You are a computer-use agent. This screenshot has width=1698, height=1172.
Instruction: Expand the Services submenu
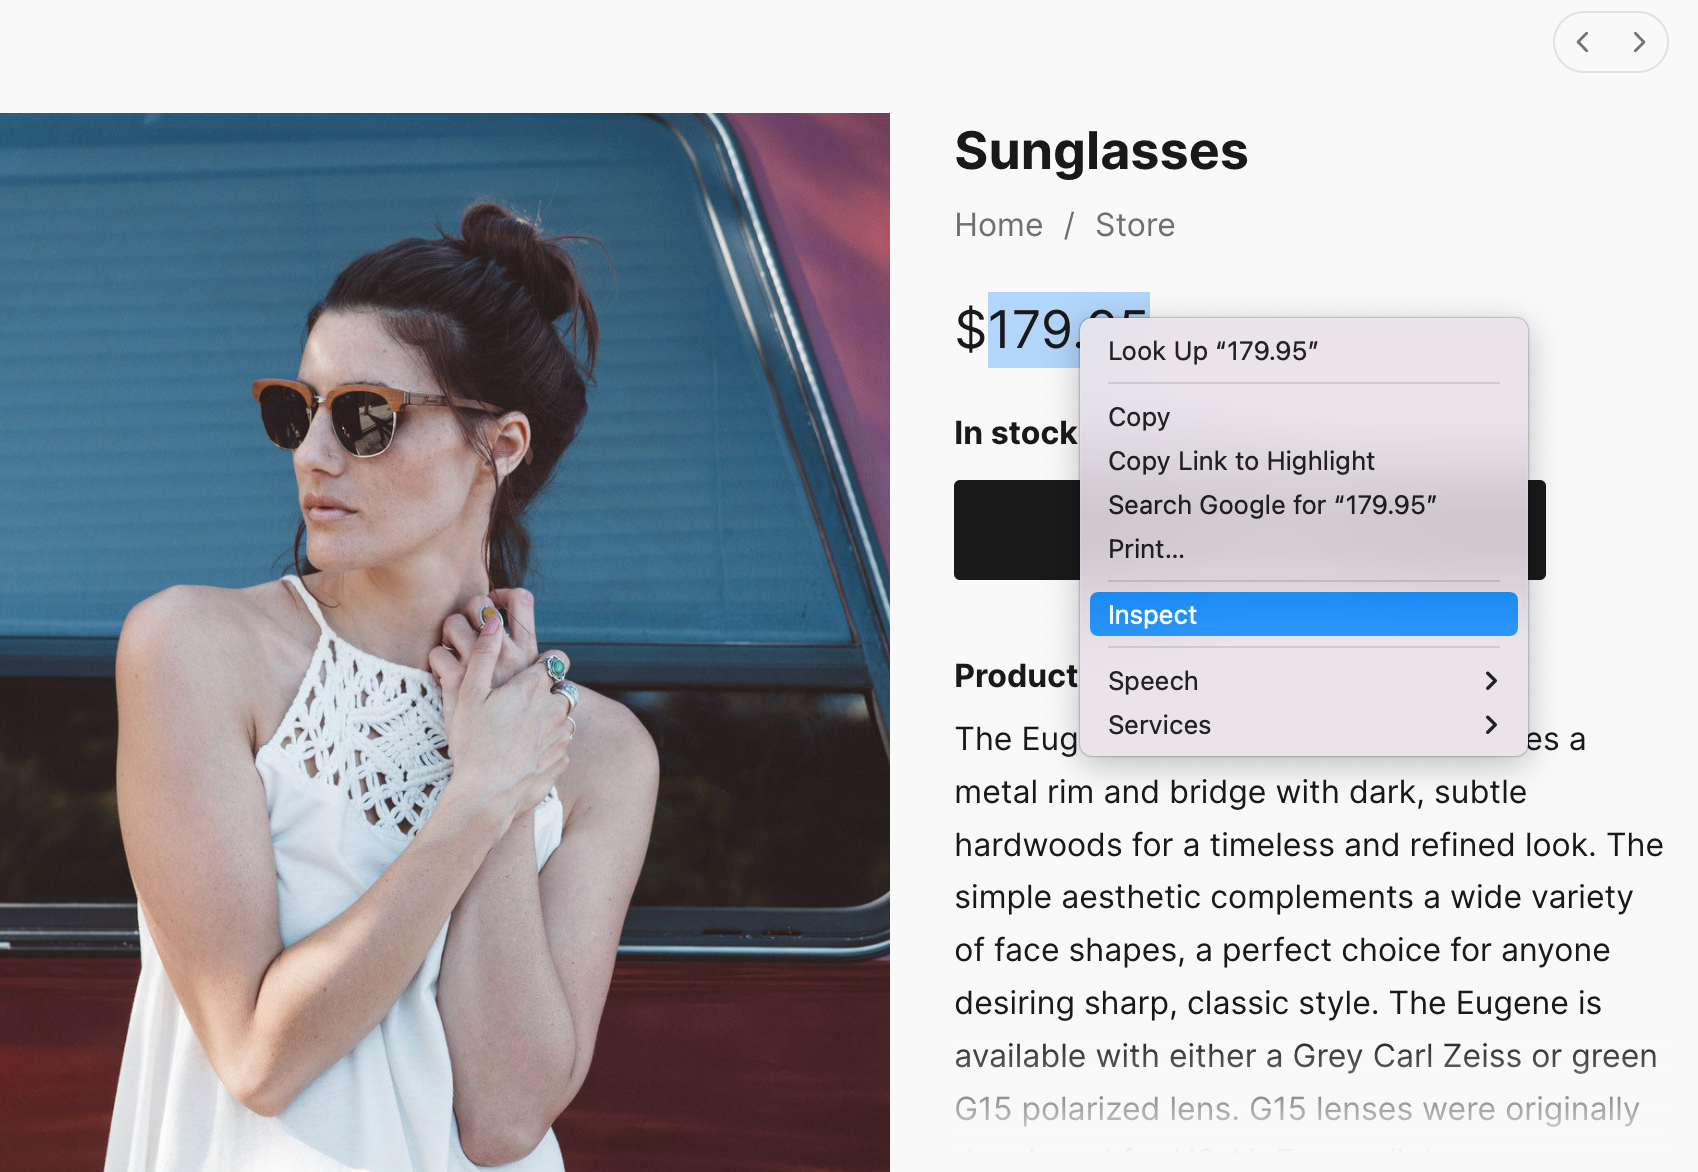[x=1302, y=725]
